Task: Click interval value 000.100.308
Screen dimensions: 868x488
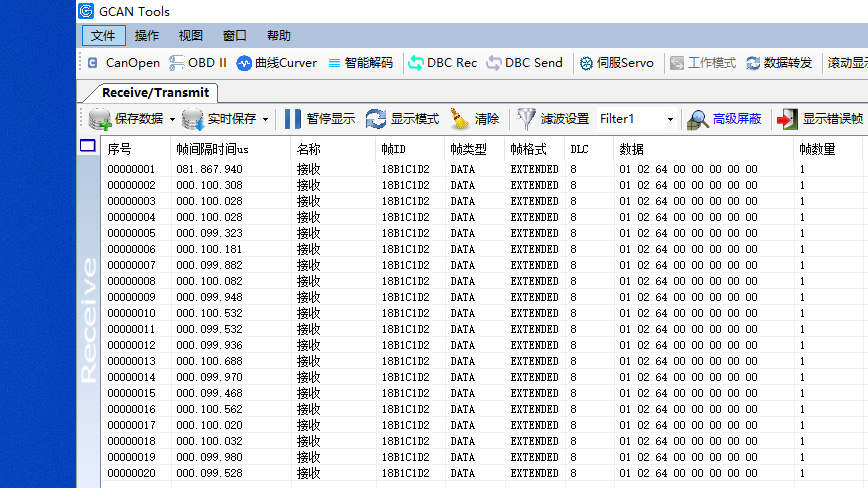Action: point(209,185)
